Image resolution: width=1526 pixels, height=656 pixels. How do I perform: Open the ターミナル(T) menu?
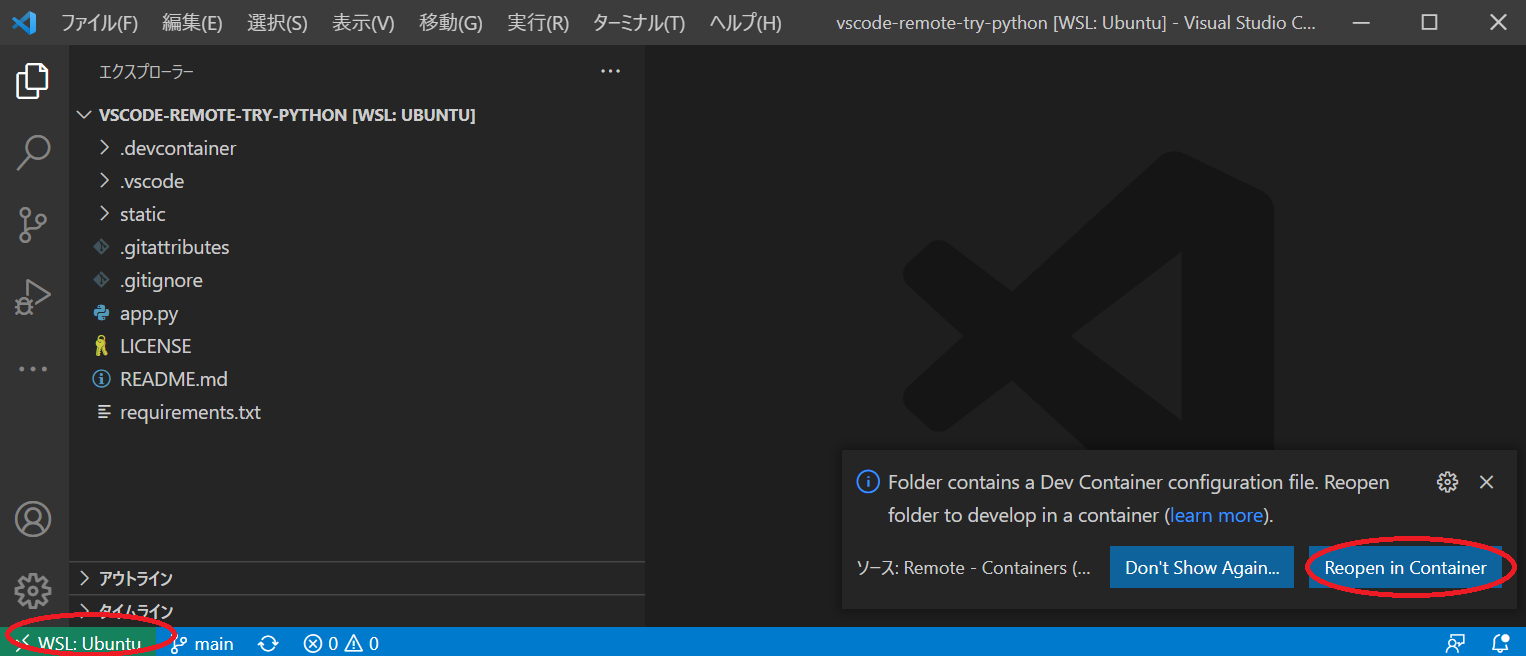tap(638, 22)
